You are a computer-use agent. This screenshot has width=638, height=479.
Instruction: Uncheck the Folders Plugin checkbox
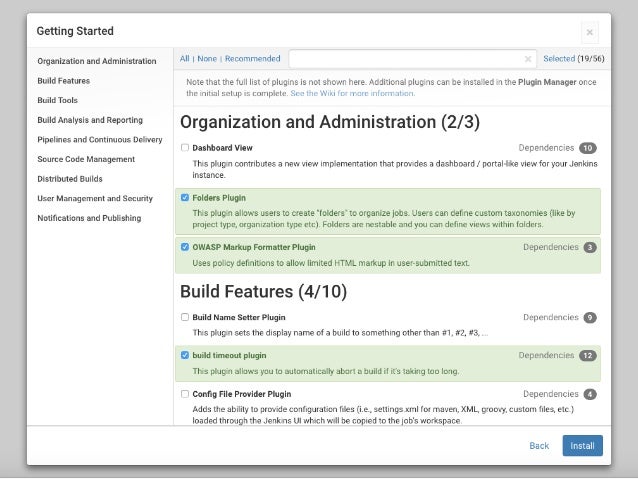coord(185,197)
